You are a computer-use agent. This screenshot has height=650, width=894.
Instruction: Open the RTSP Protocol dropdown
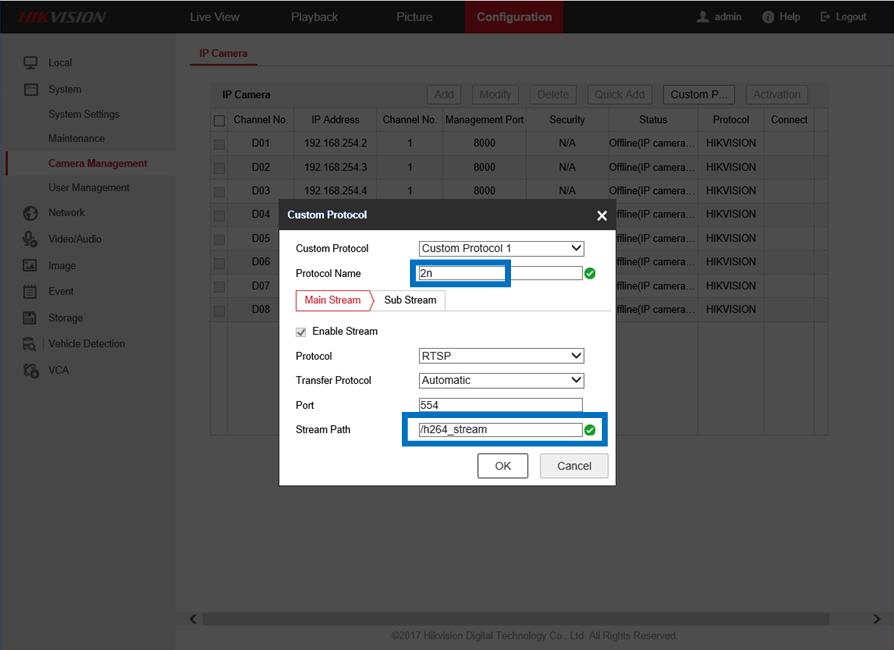[501, 356]
